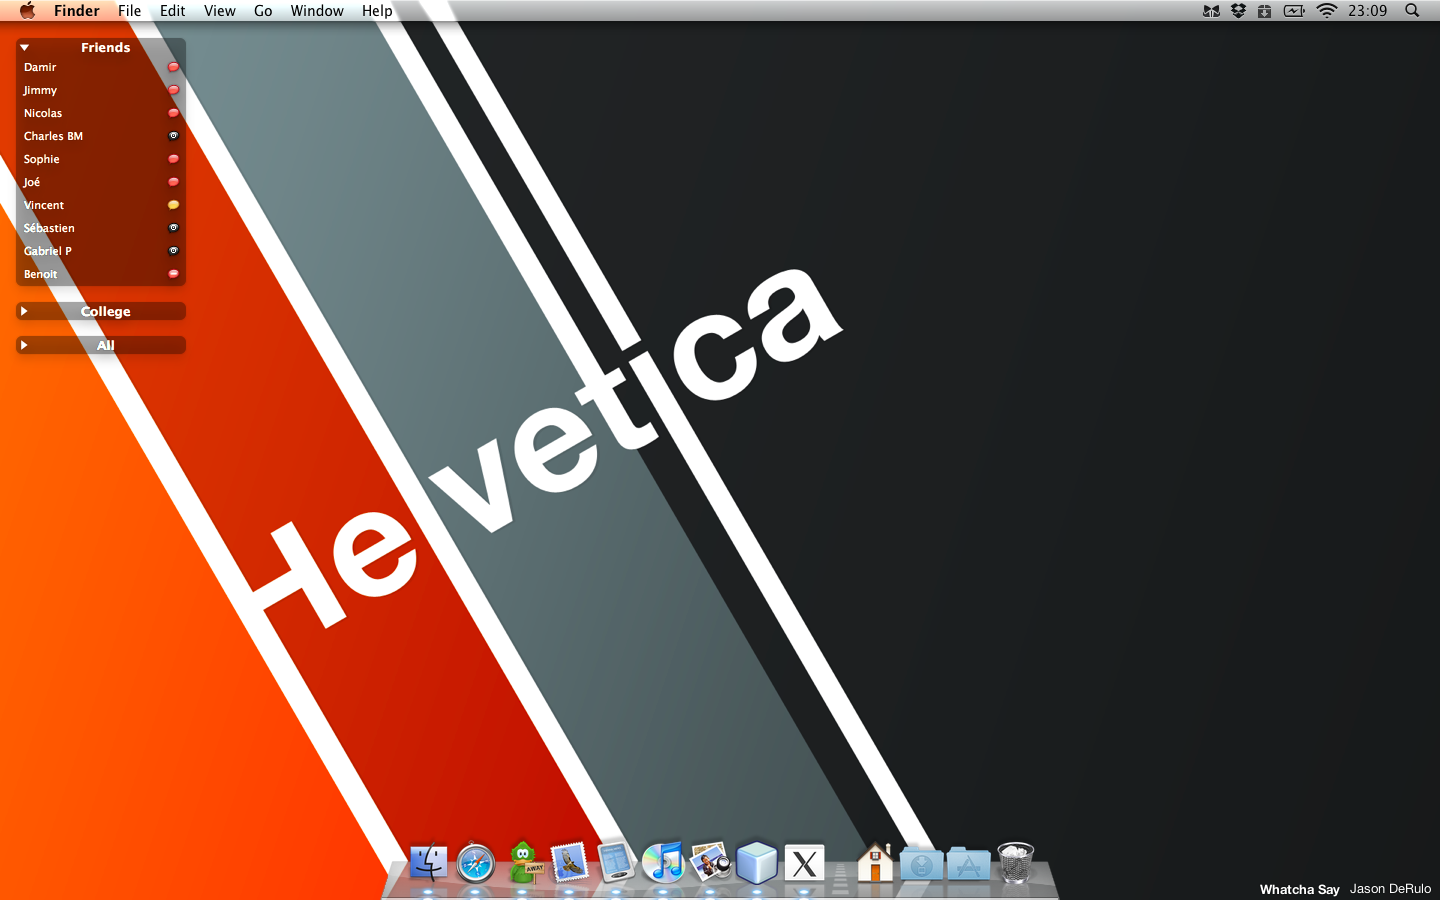Check the battery status icon
Viewport: 1440px width, 900px height.
click(1294, 10)
